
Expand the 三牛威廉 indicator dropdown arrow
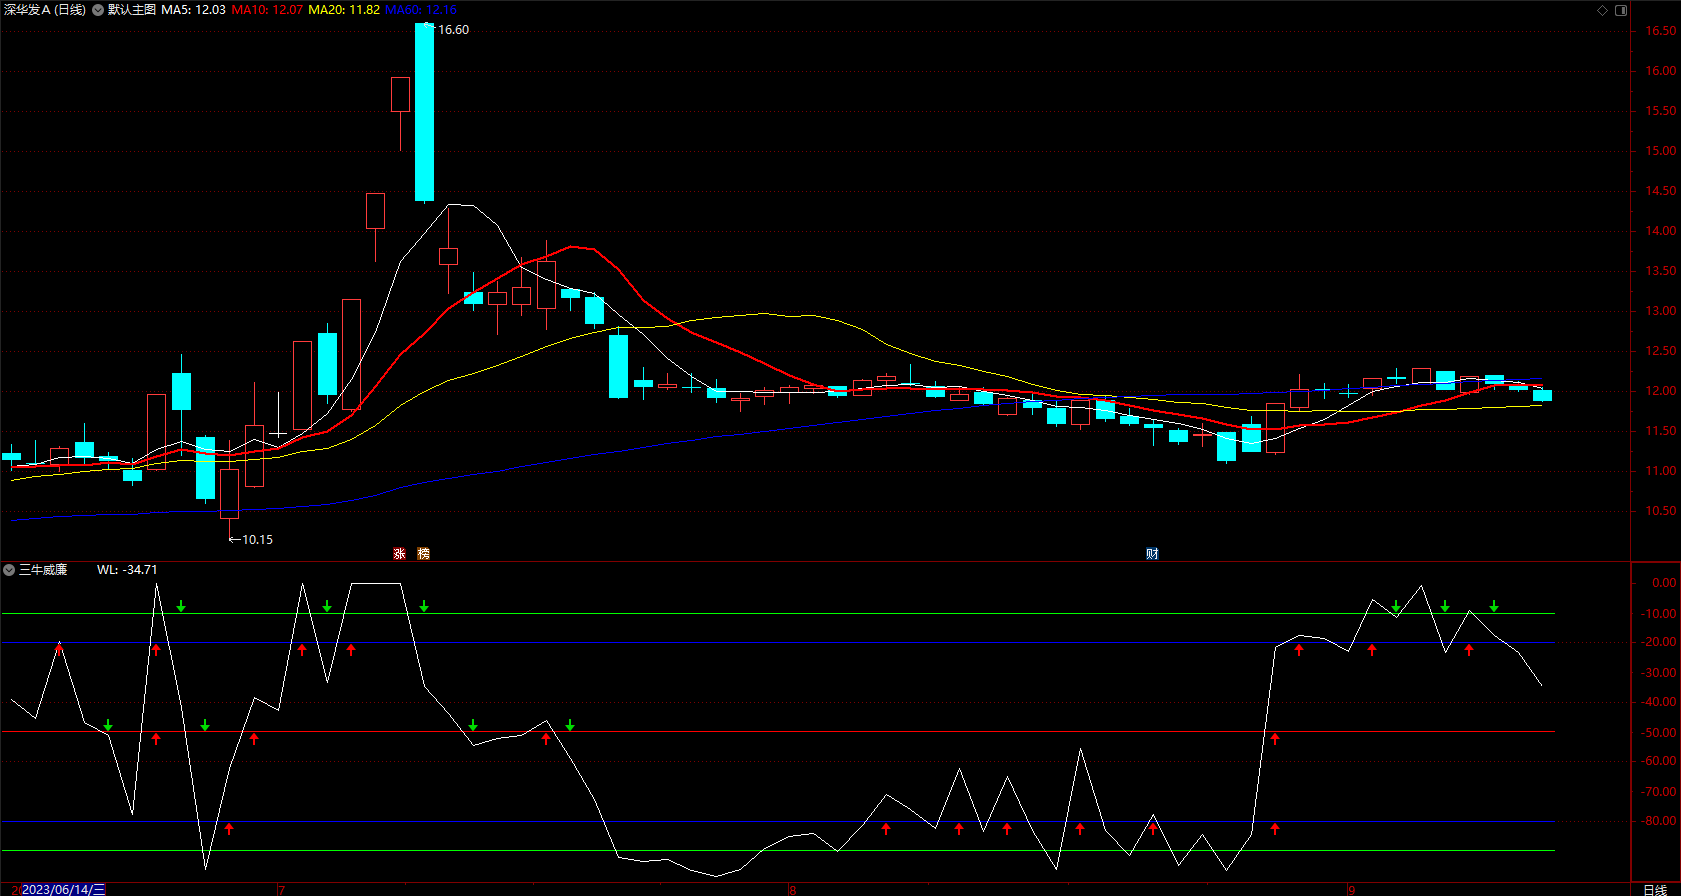coord(9,570)
